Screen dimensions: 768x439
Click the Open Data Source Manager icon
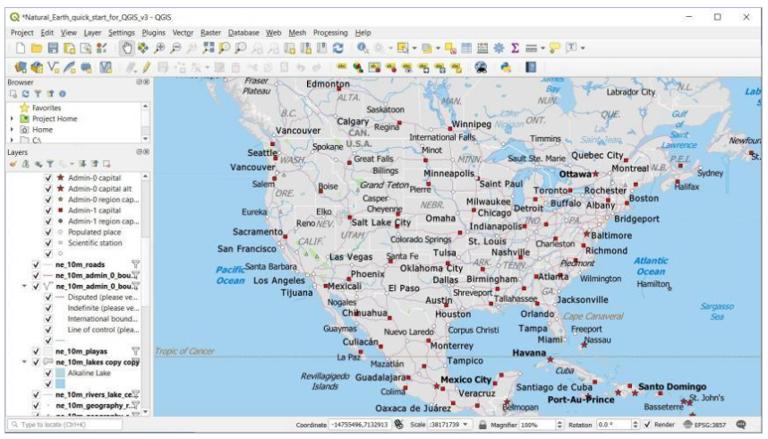(21, 67)
